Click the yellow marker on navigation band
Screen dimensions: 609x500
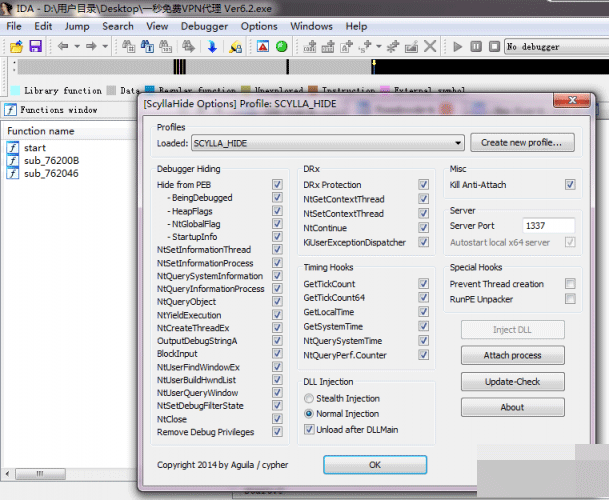coord(374,63)
